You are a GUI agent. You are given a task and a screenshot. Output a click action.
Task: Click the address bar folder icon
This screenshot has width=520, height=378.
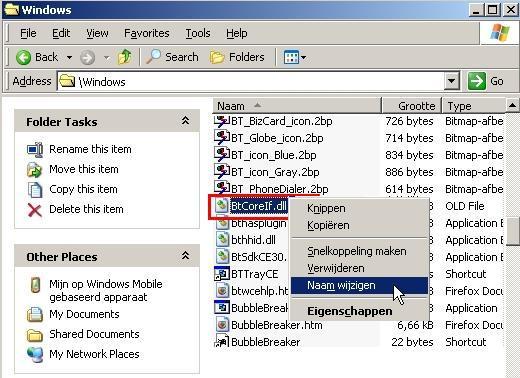(67, 81)
